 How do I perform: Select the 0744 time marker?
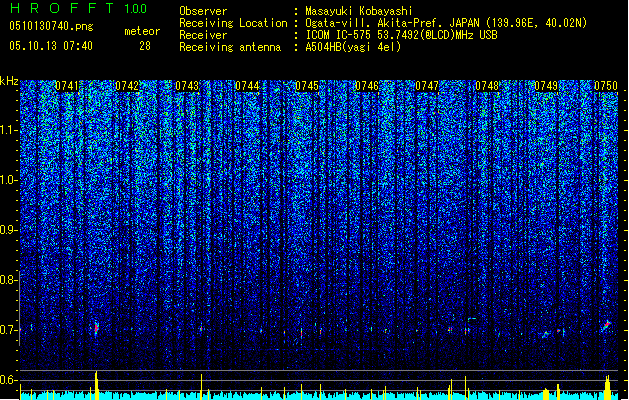pyautogui.click(x=247, y=86)
